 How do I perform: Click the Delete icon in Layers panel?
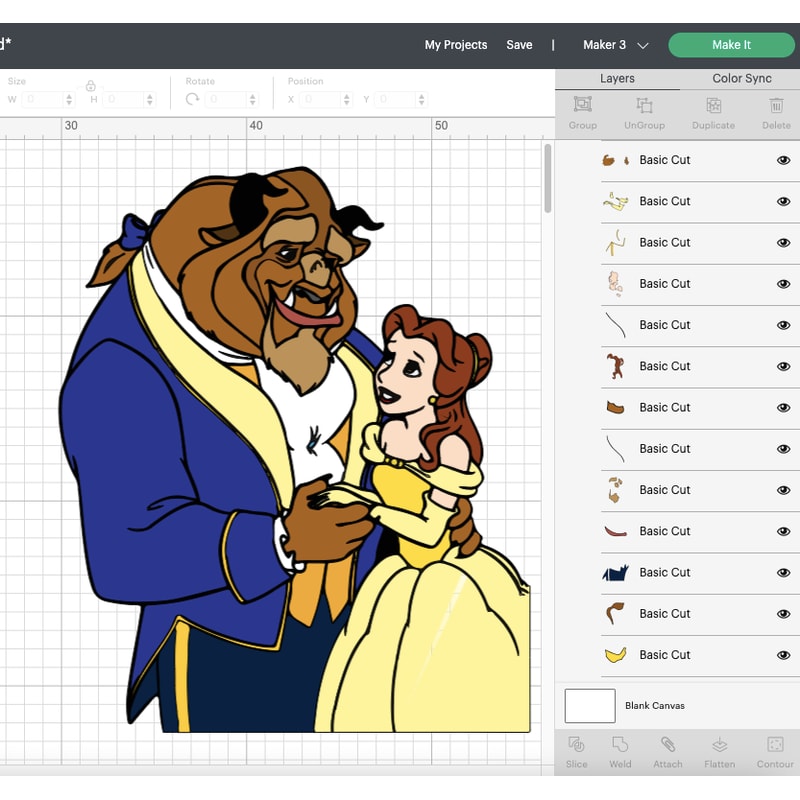click(777, 110)
